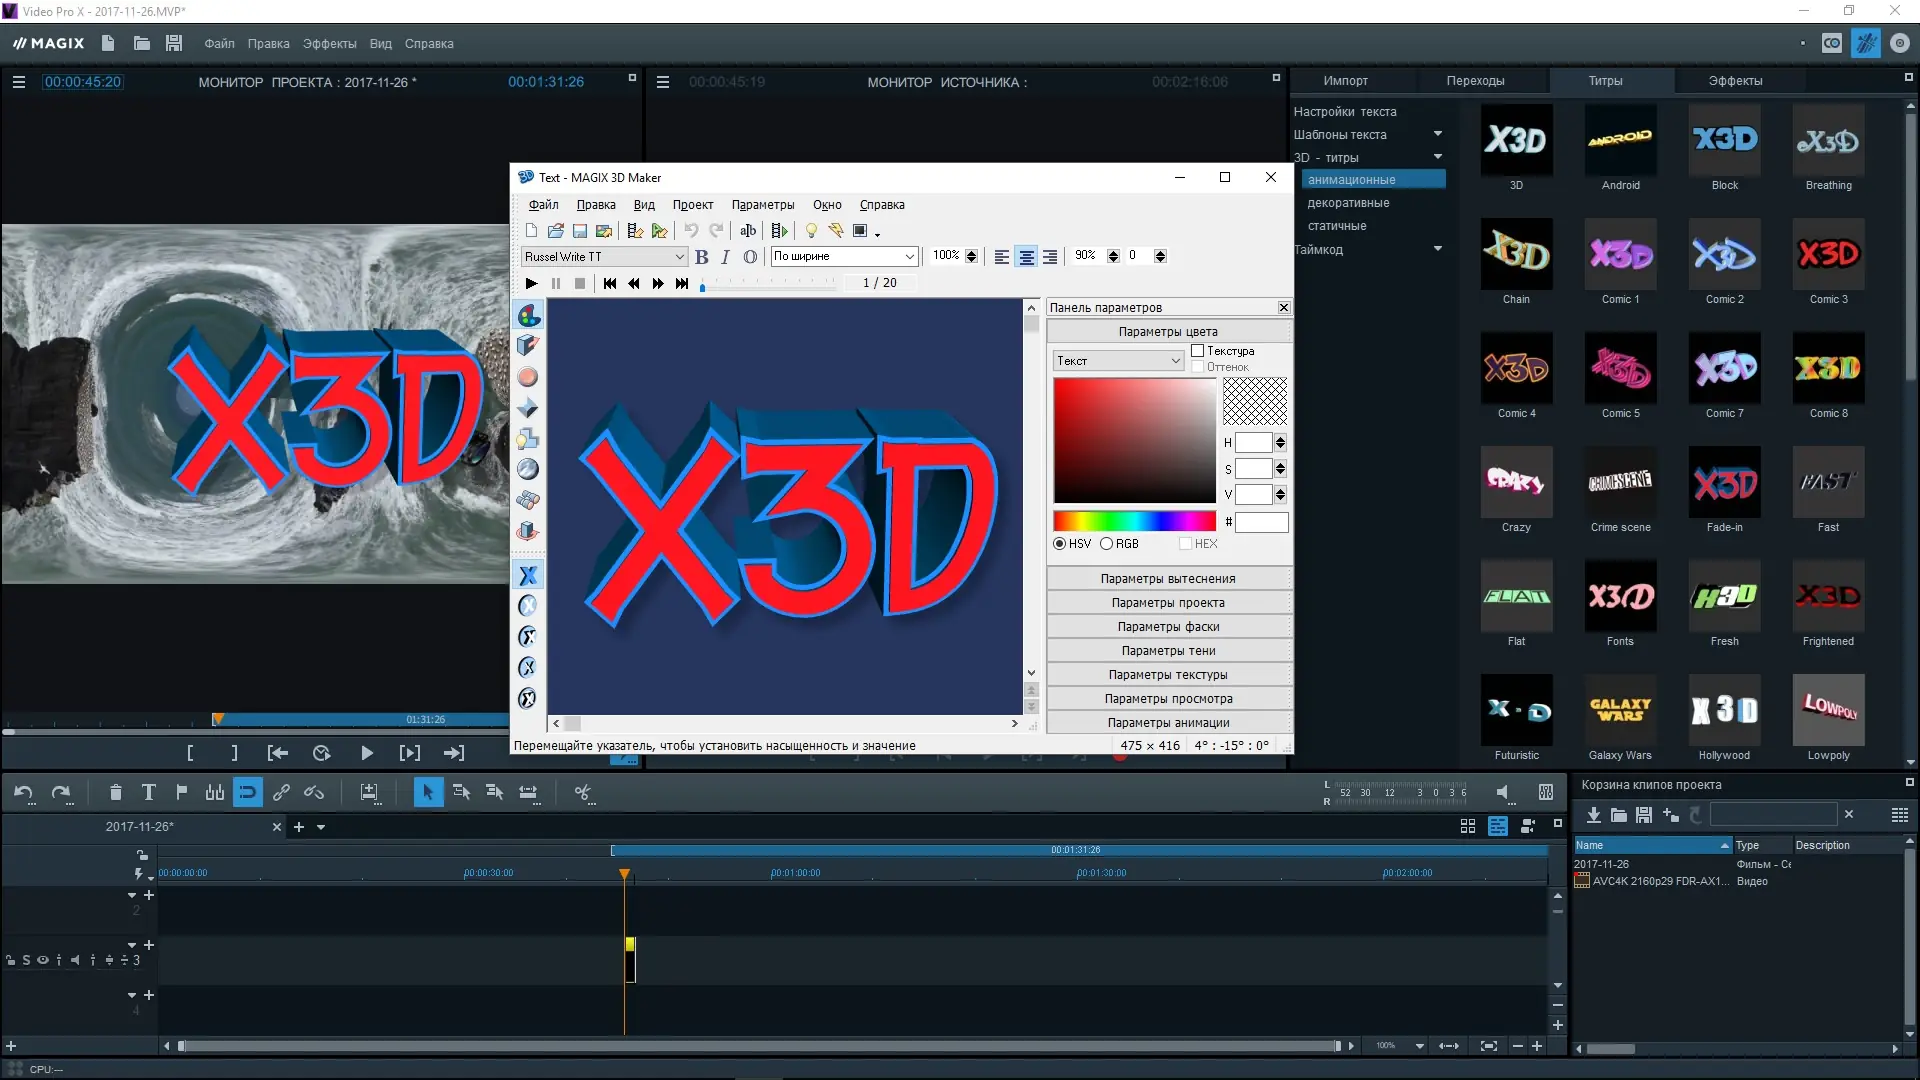
Task: Click center text alignment icon
Action: point(1026,257)
